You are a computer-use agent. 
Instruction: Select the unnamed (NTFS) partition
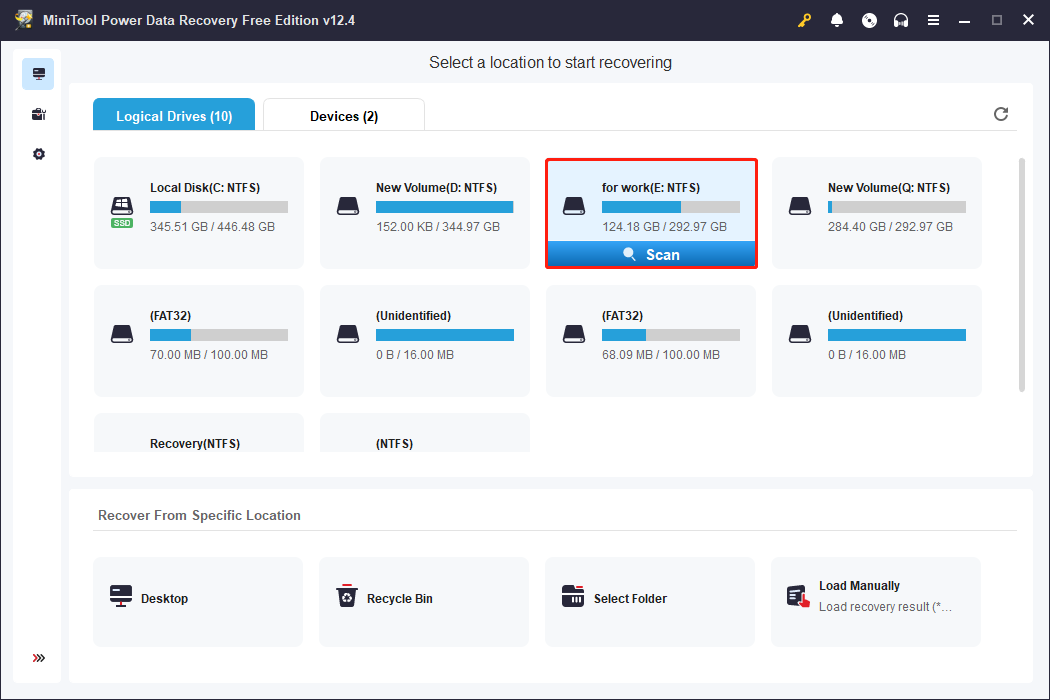[425, 433]
